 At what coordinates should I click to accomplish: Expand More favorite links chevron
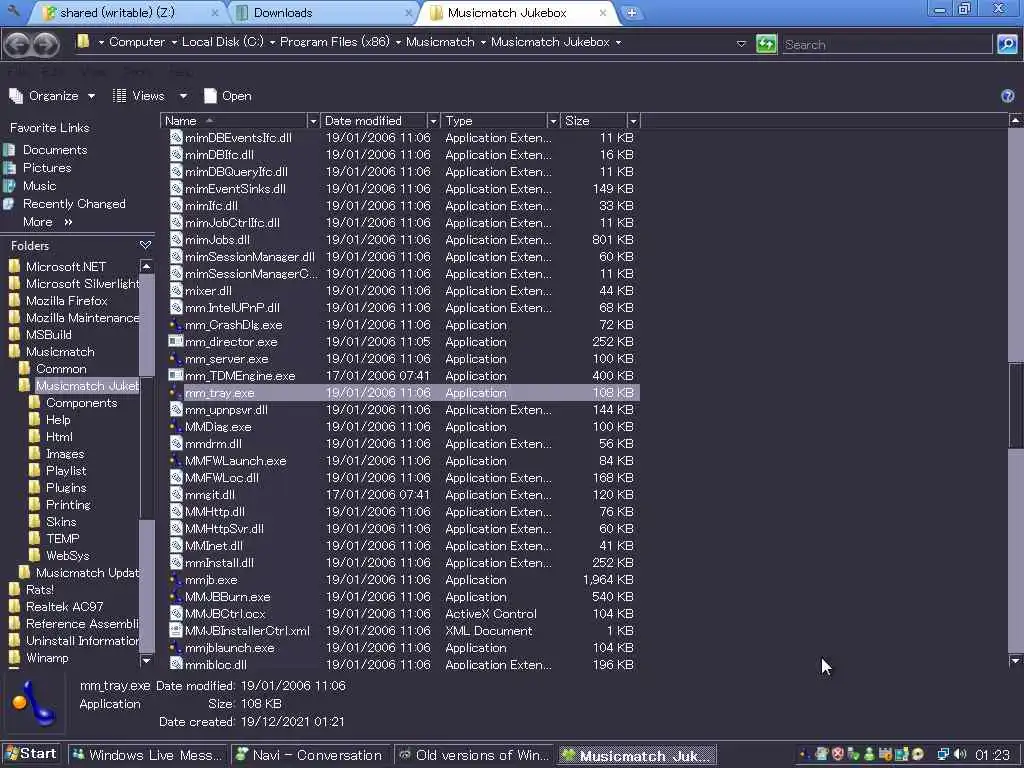(68, 222)
